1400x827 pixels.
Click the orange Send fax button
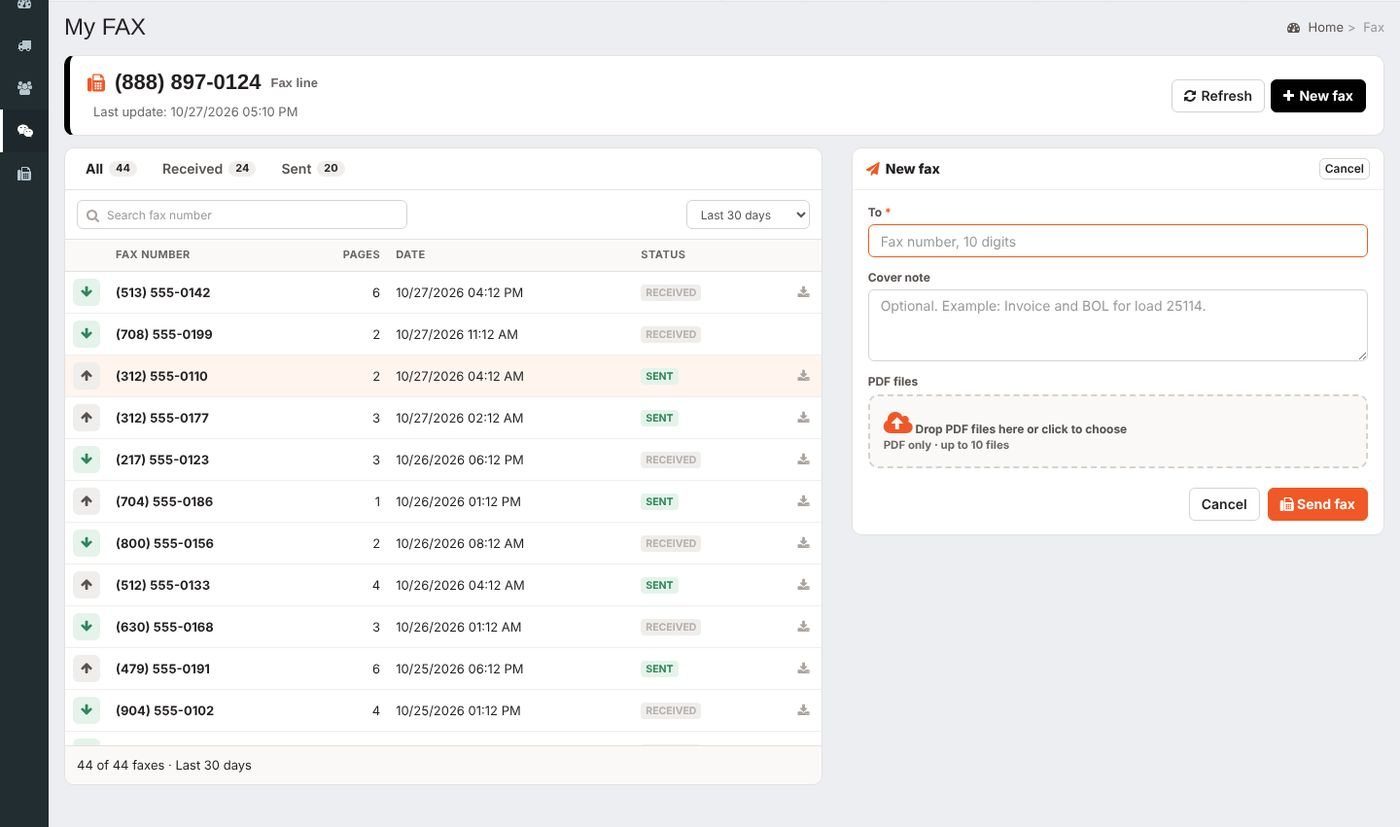pyautogui.click(x=1318, y=504)
